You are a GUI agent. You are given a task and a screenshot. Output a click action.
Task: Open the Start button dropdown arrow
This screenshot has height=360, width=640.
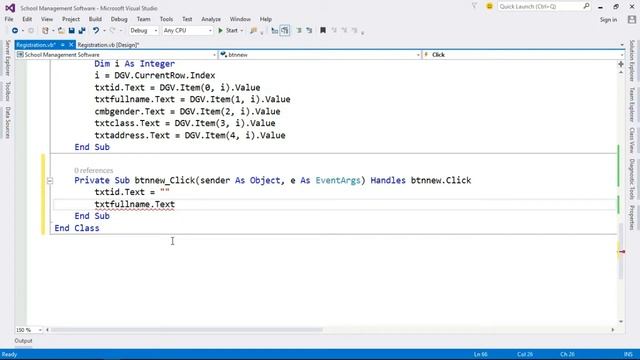coord(242,31)
